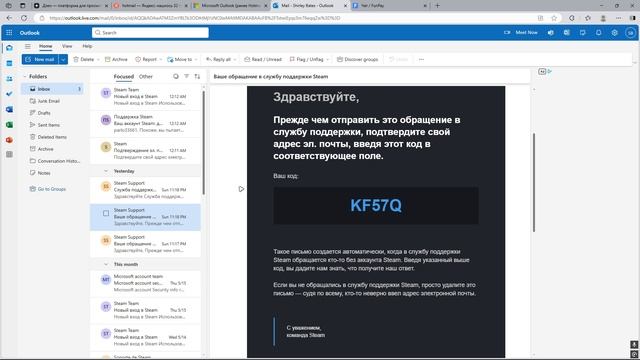Launch the Excel app from left rail
This screenshot has width=640, height=360.
[x=9, y=124]
